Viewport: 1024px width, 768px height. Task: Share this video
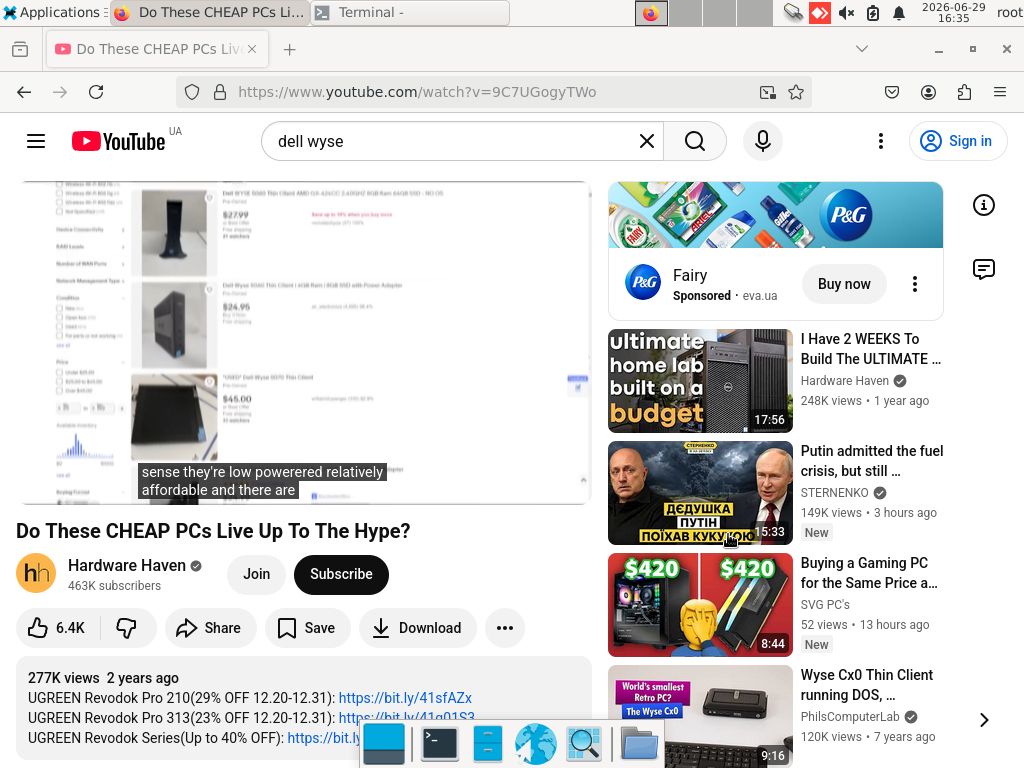210,628
